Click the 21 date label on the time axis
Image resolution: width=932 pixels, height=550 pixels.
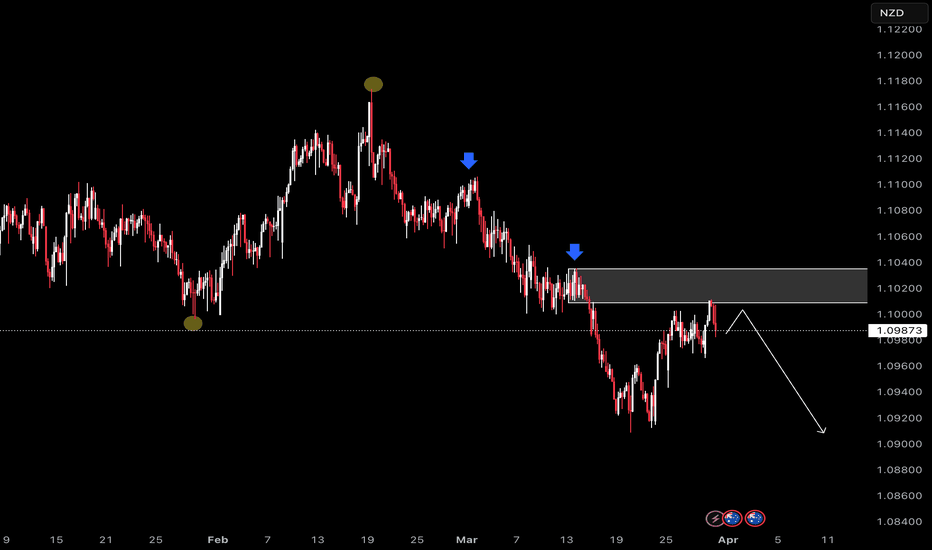pyautogui.click(x=106, y=540)
